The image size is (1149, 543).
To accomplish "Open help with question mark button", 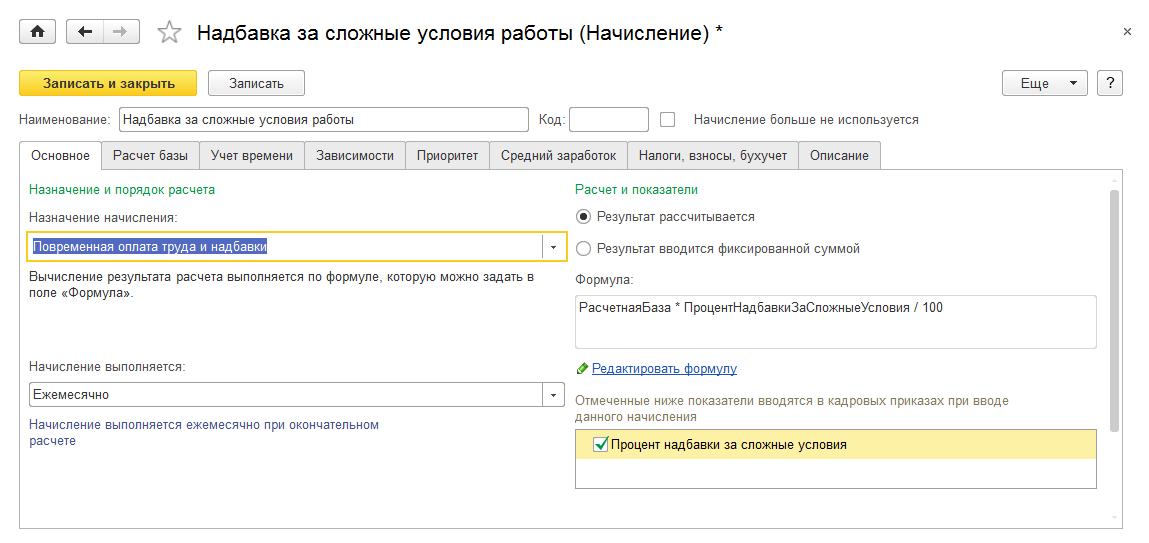I will [1109, 83].
